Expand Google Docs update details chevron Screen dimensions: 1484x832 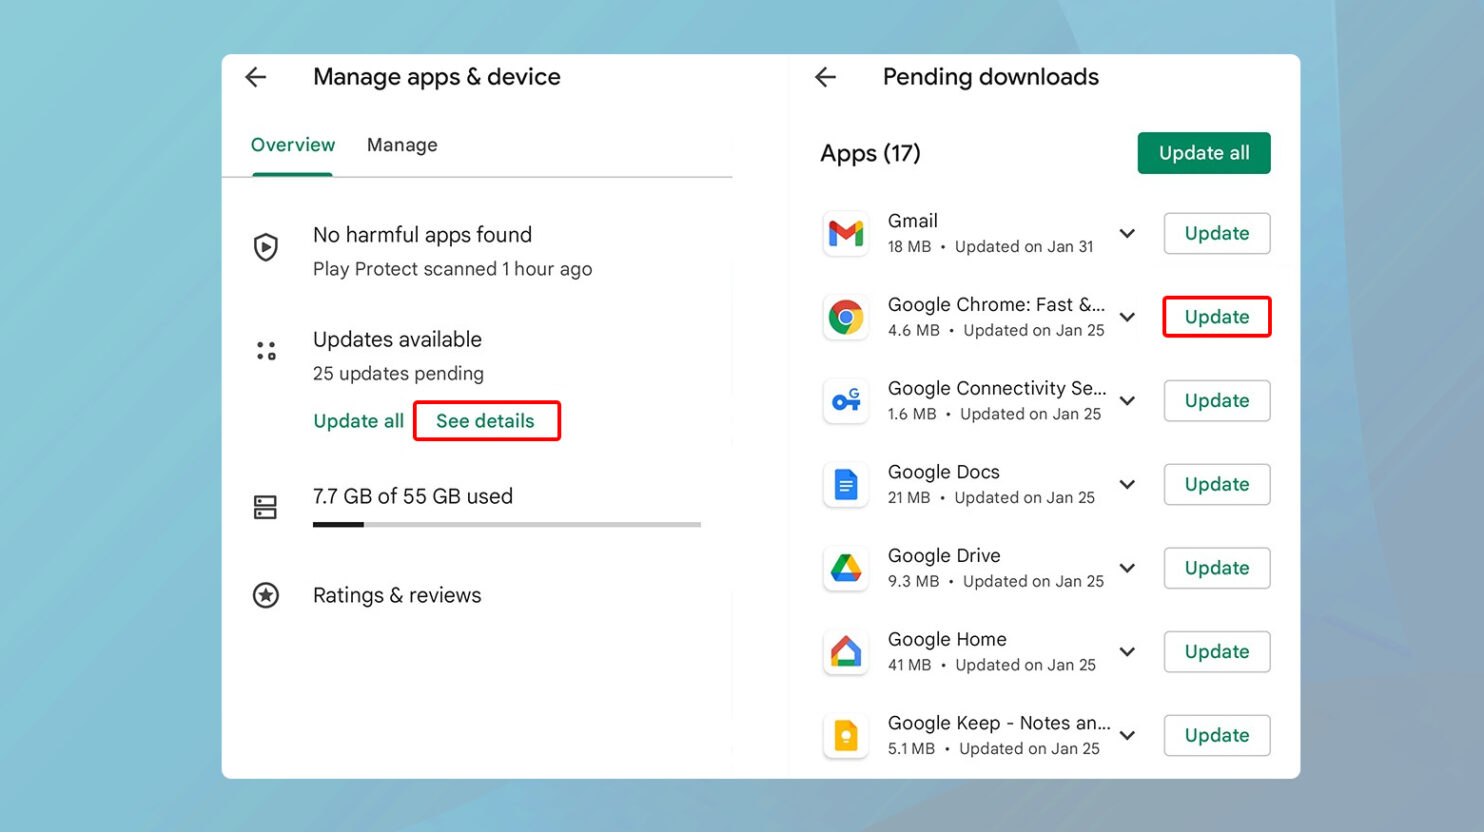coord(1127,485)
